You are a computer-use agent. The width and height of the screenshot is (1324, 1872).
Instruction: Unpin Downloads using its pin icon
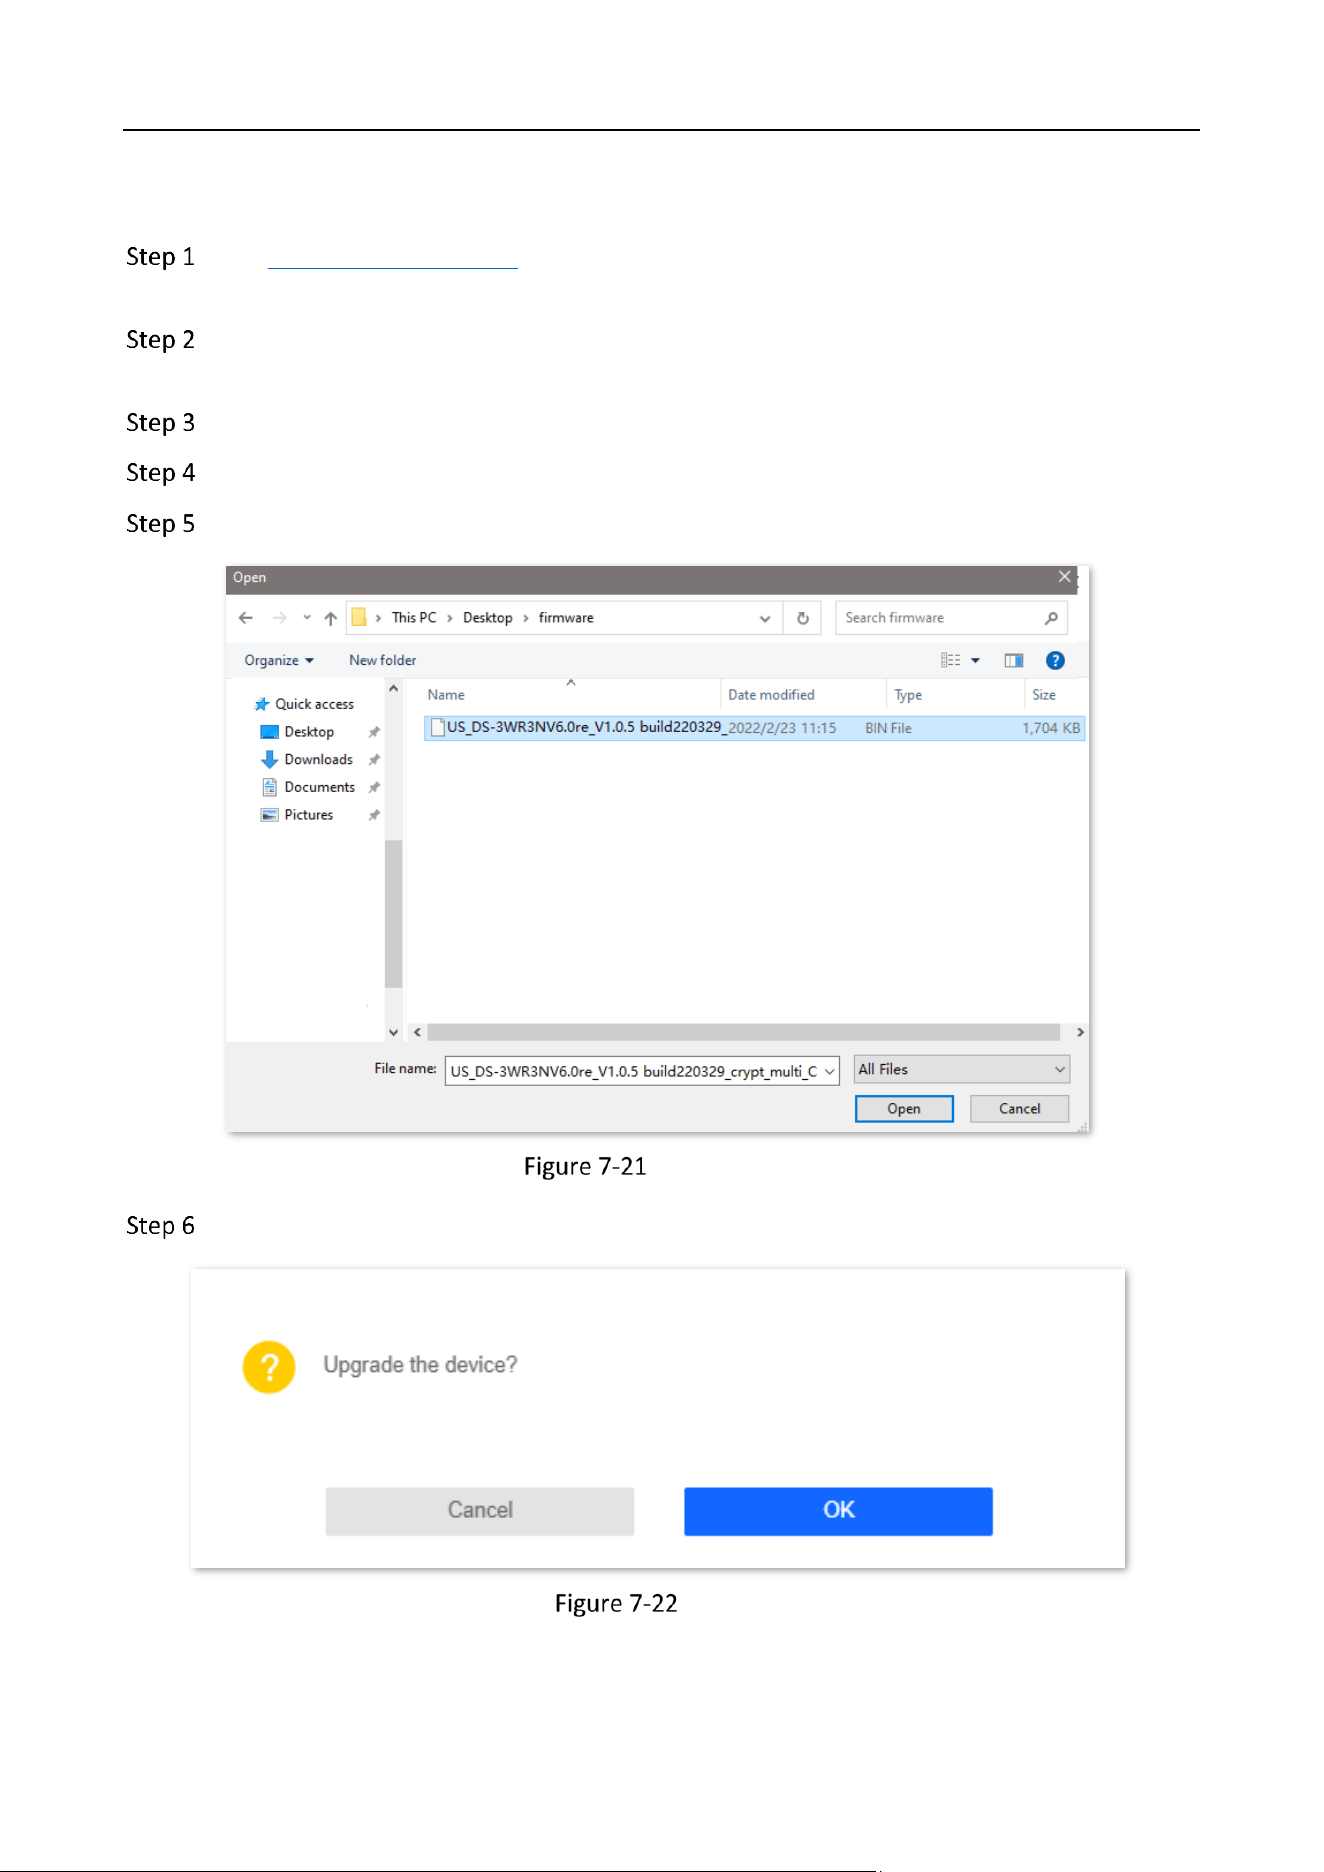click(374, 760)
